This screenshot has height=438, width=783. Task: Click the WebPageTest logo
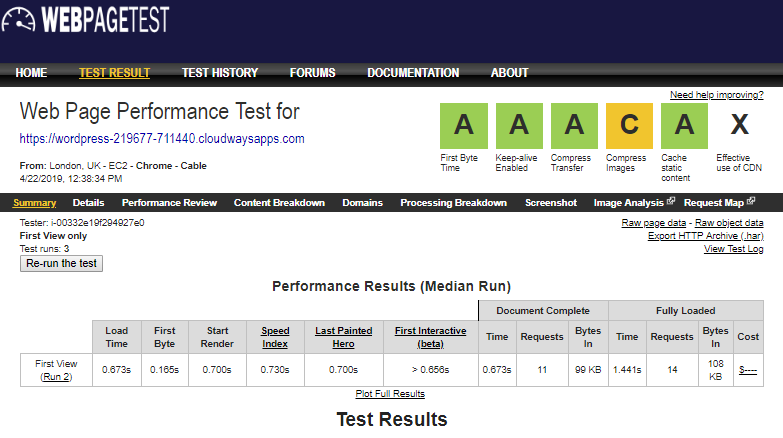[85, 19]
